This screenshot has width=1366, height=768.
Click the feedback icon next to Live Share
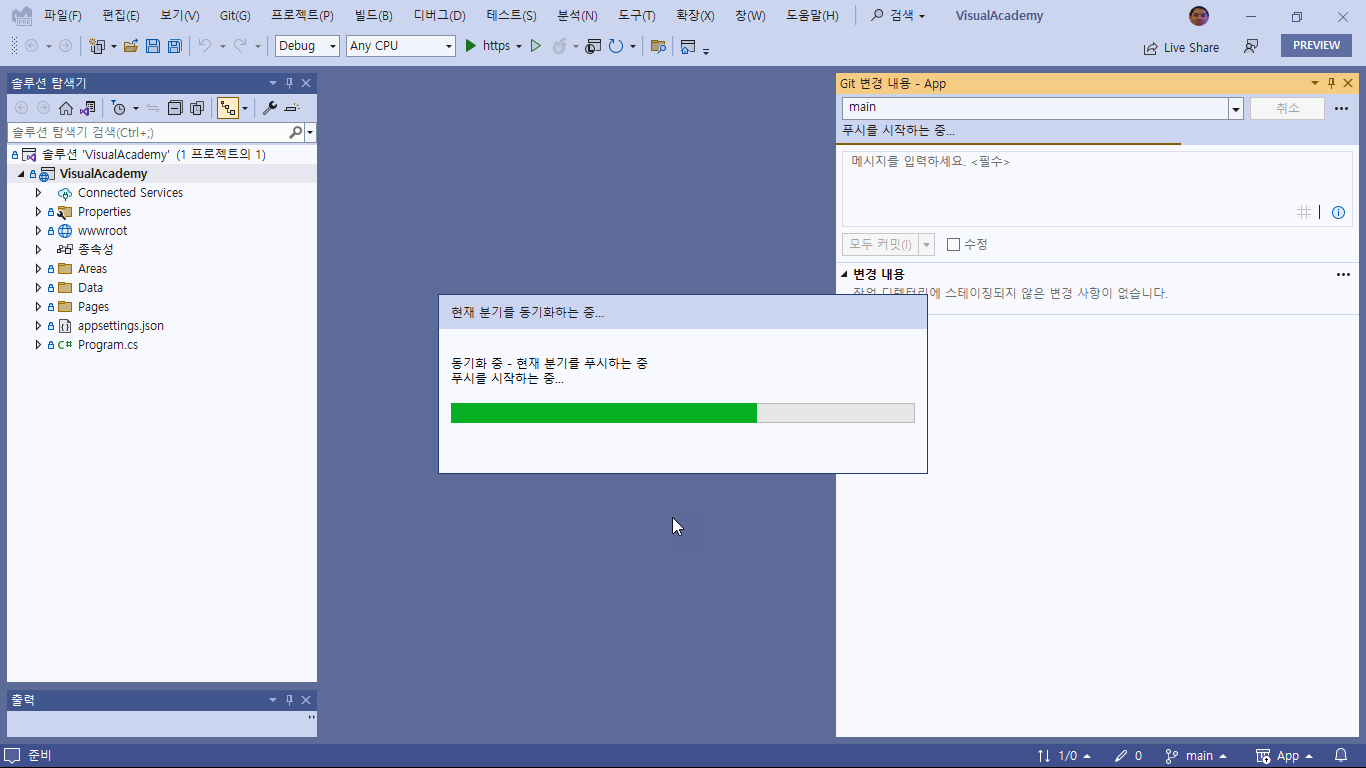(x=1251, y=46)
